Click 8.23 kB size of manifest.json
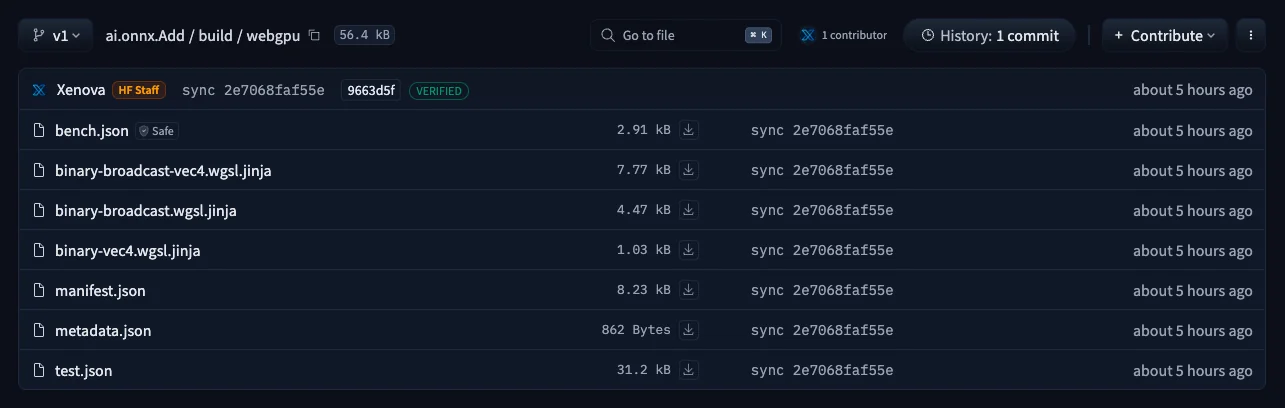This screenshot has width=1285, height=408. pyautogui.click(x=644, y=291)
